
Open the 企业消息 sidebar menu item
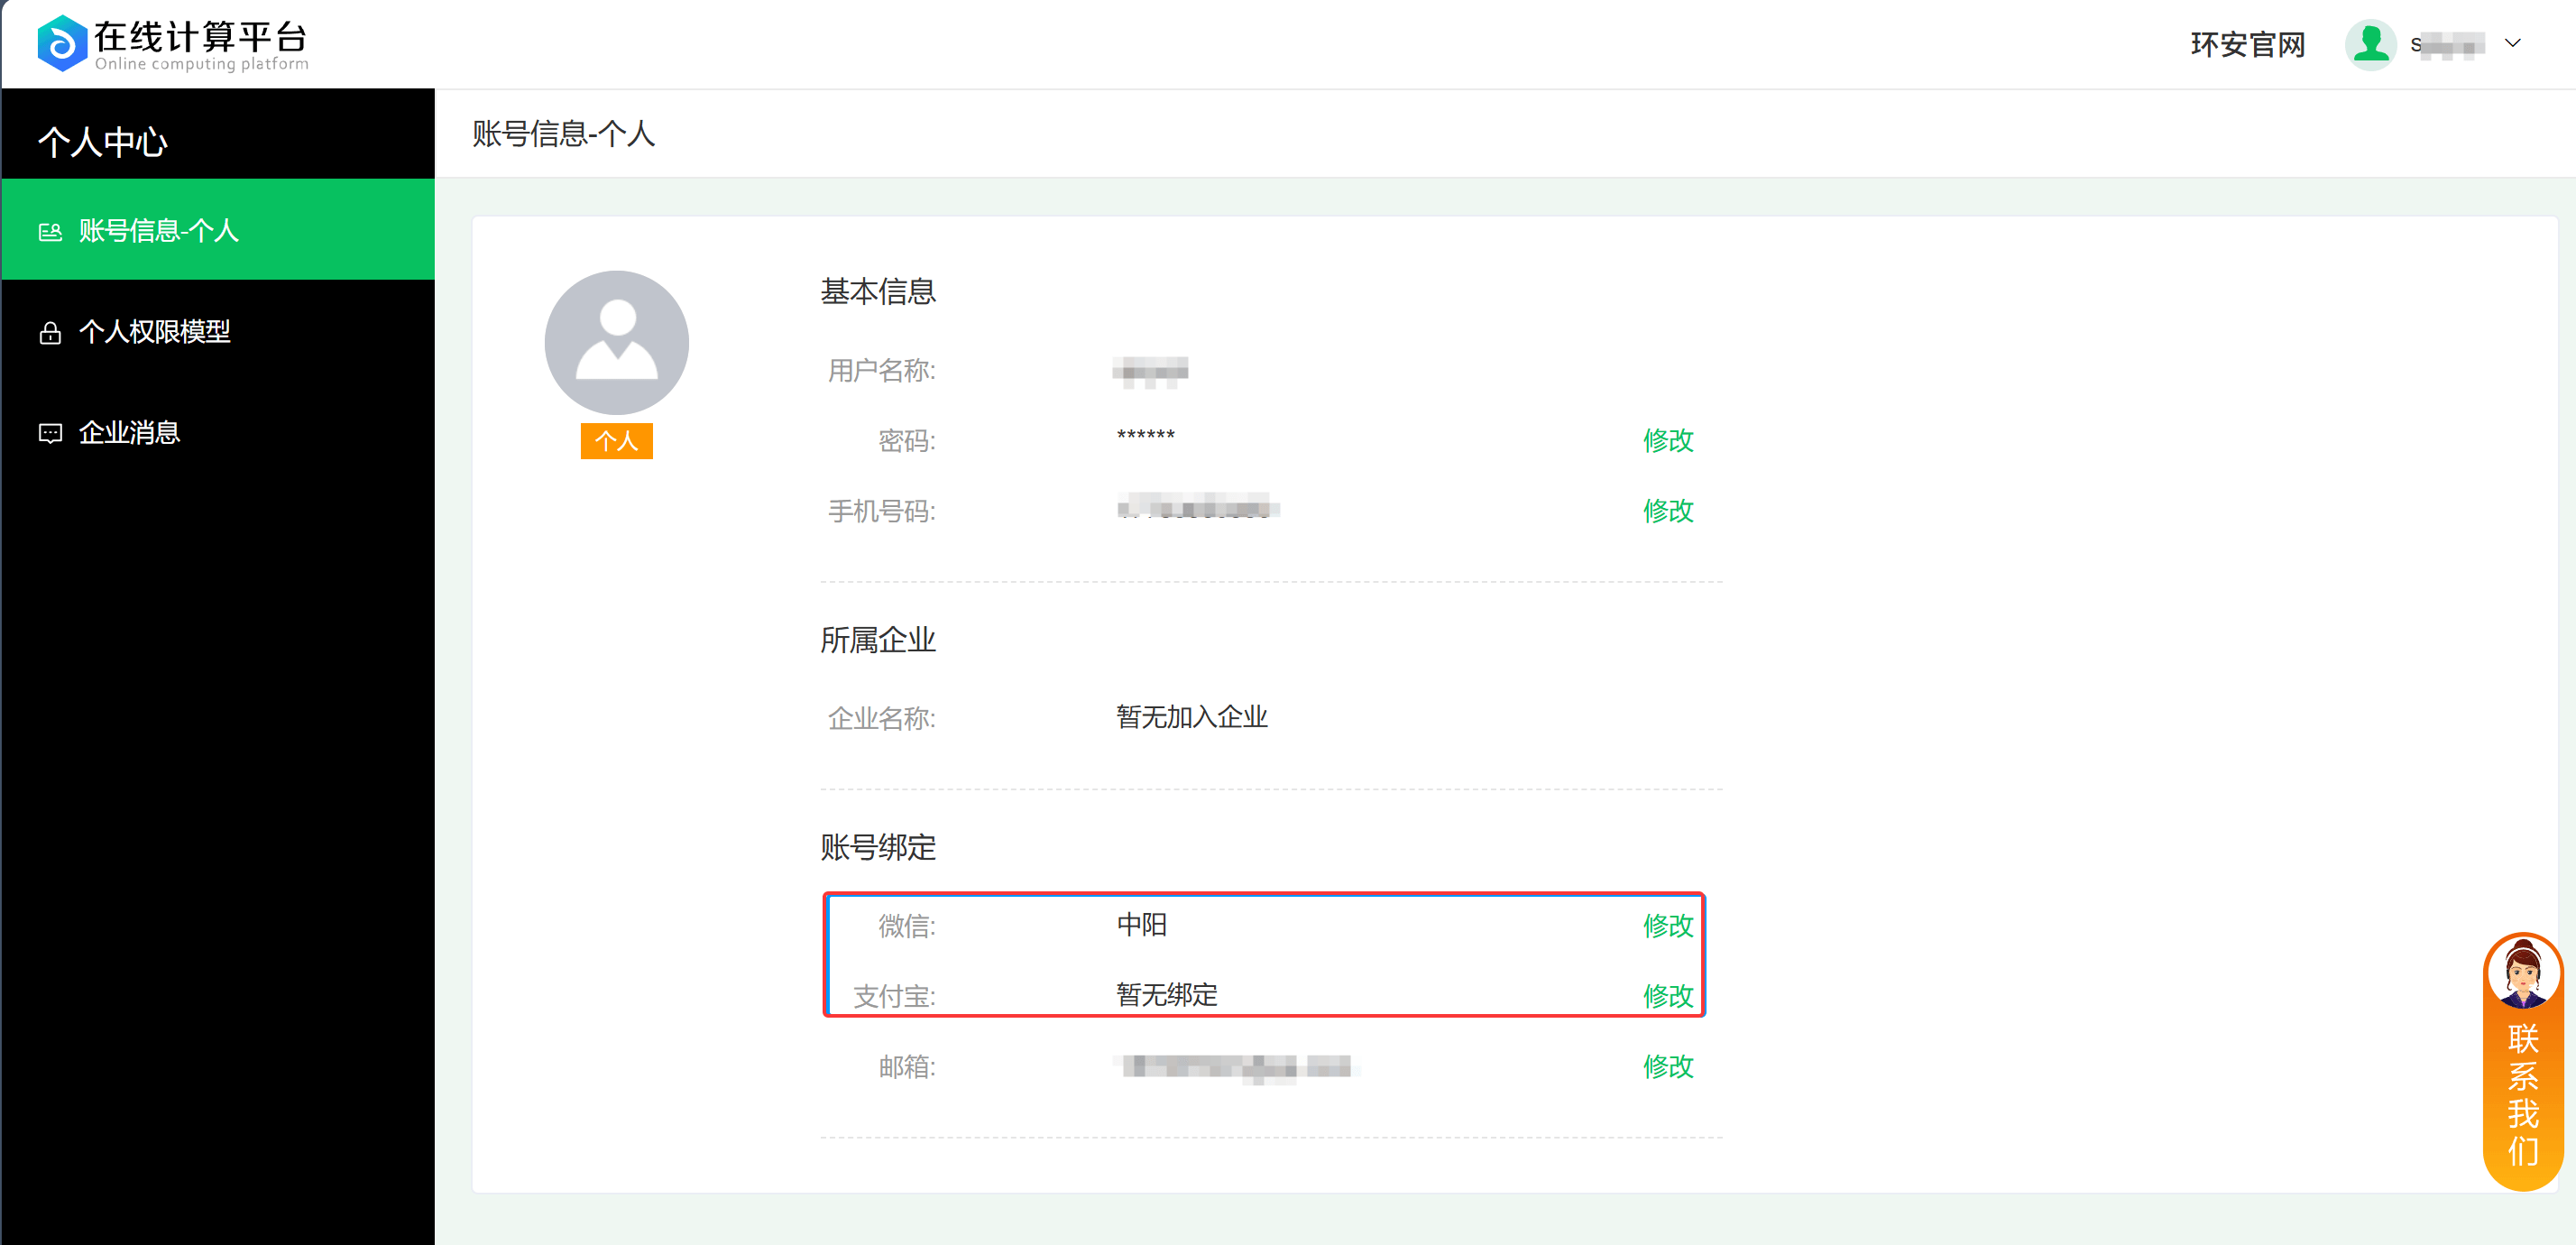(129, 432)
